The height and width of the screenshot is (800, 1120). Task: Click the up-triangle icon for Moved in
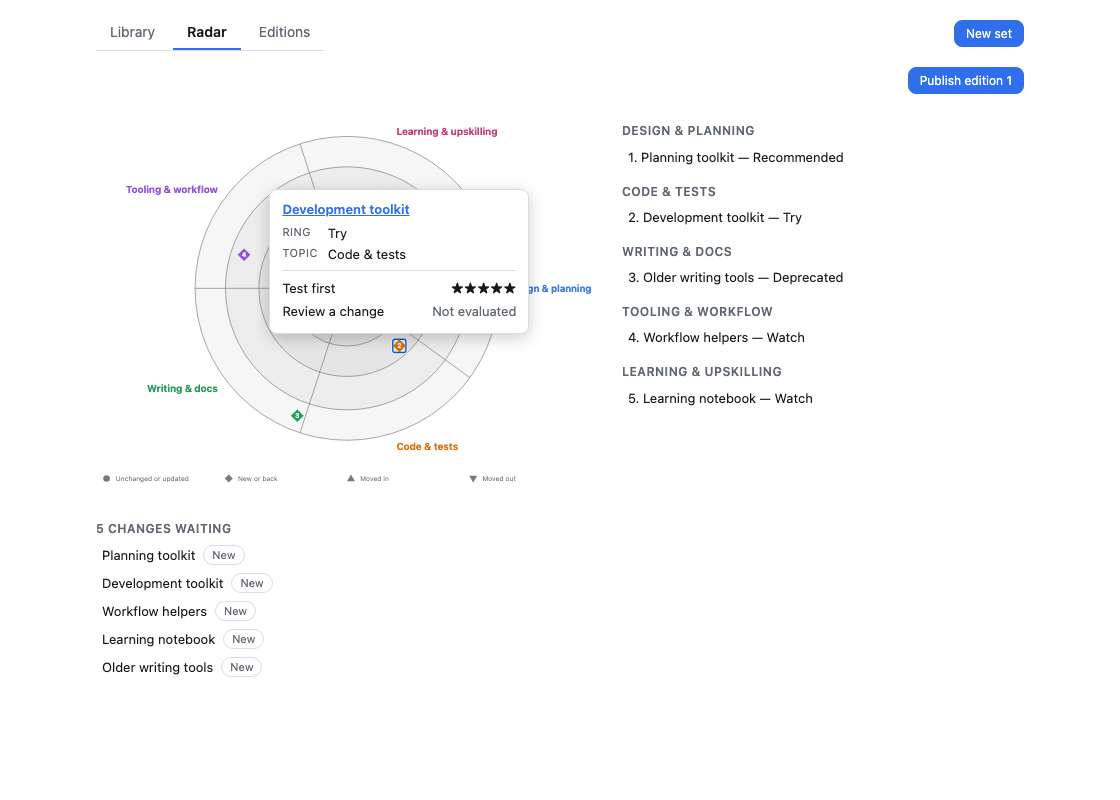[351, 479]
